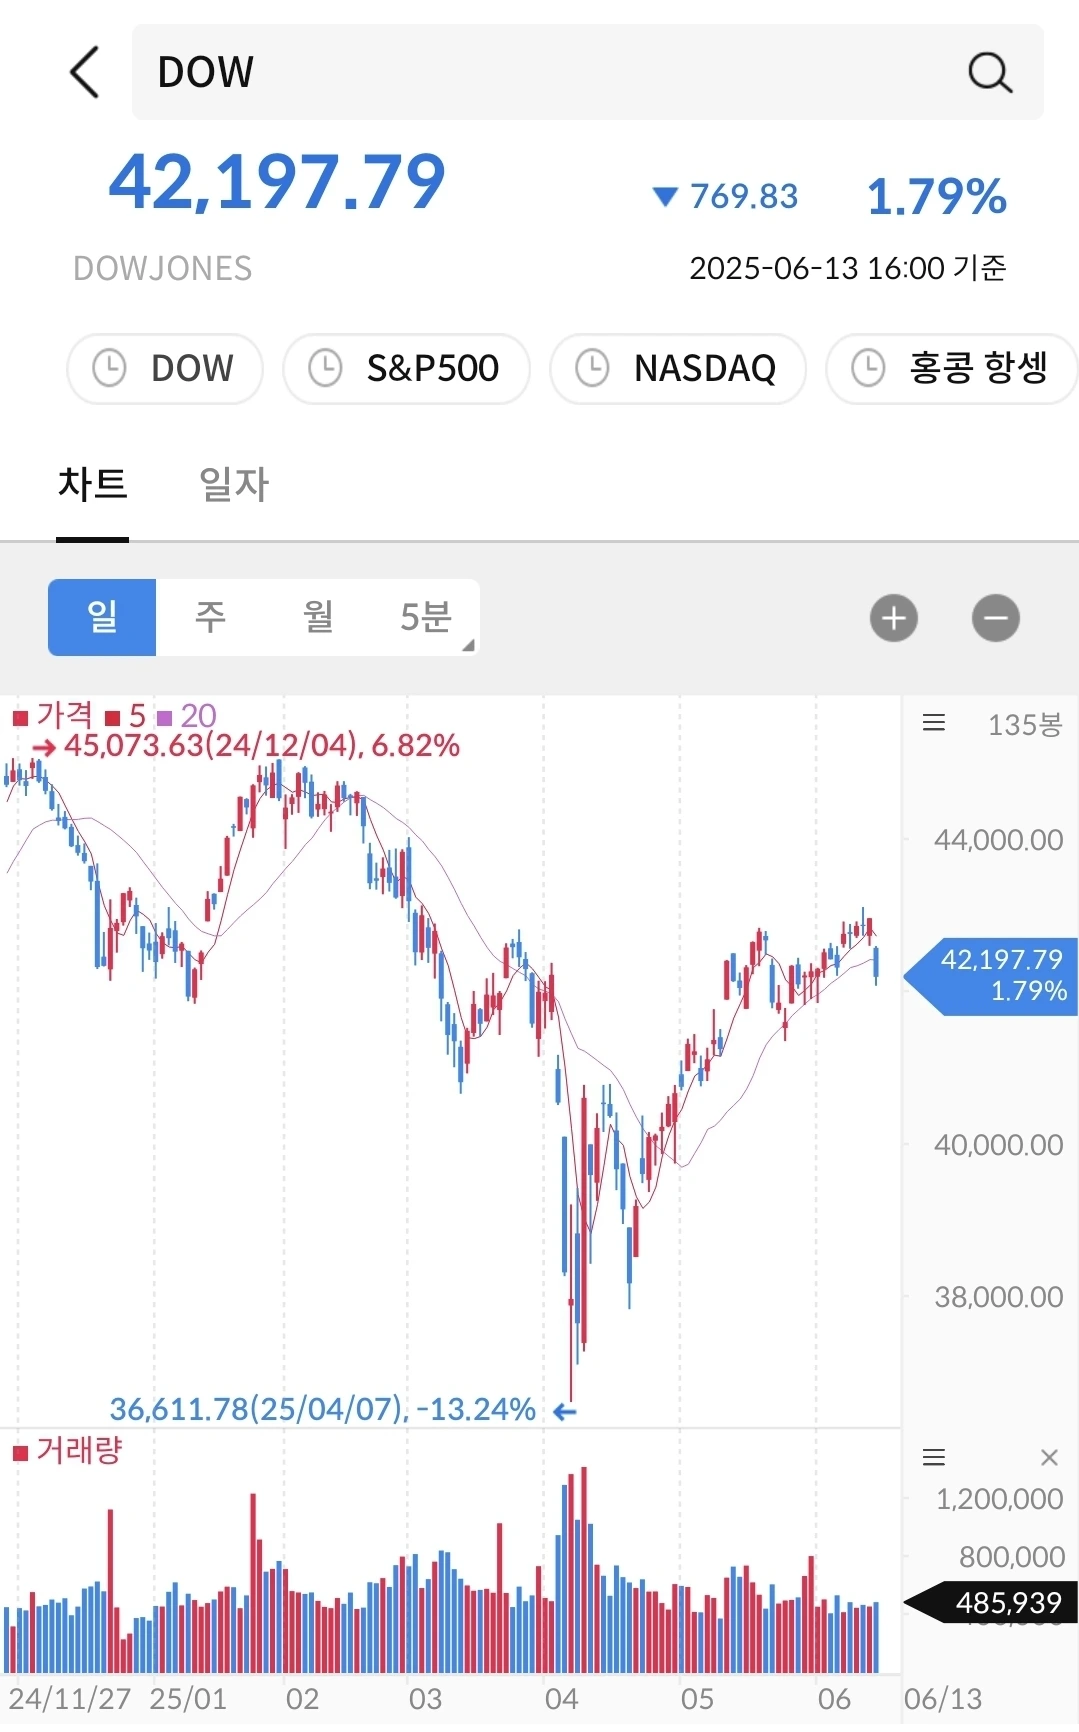Switch to the 차트 tab
This screenshot has height=1732, width=1079.
[x=93, y=485]
